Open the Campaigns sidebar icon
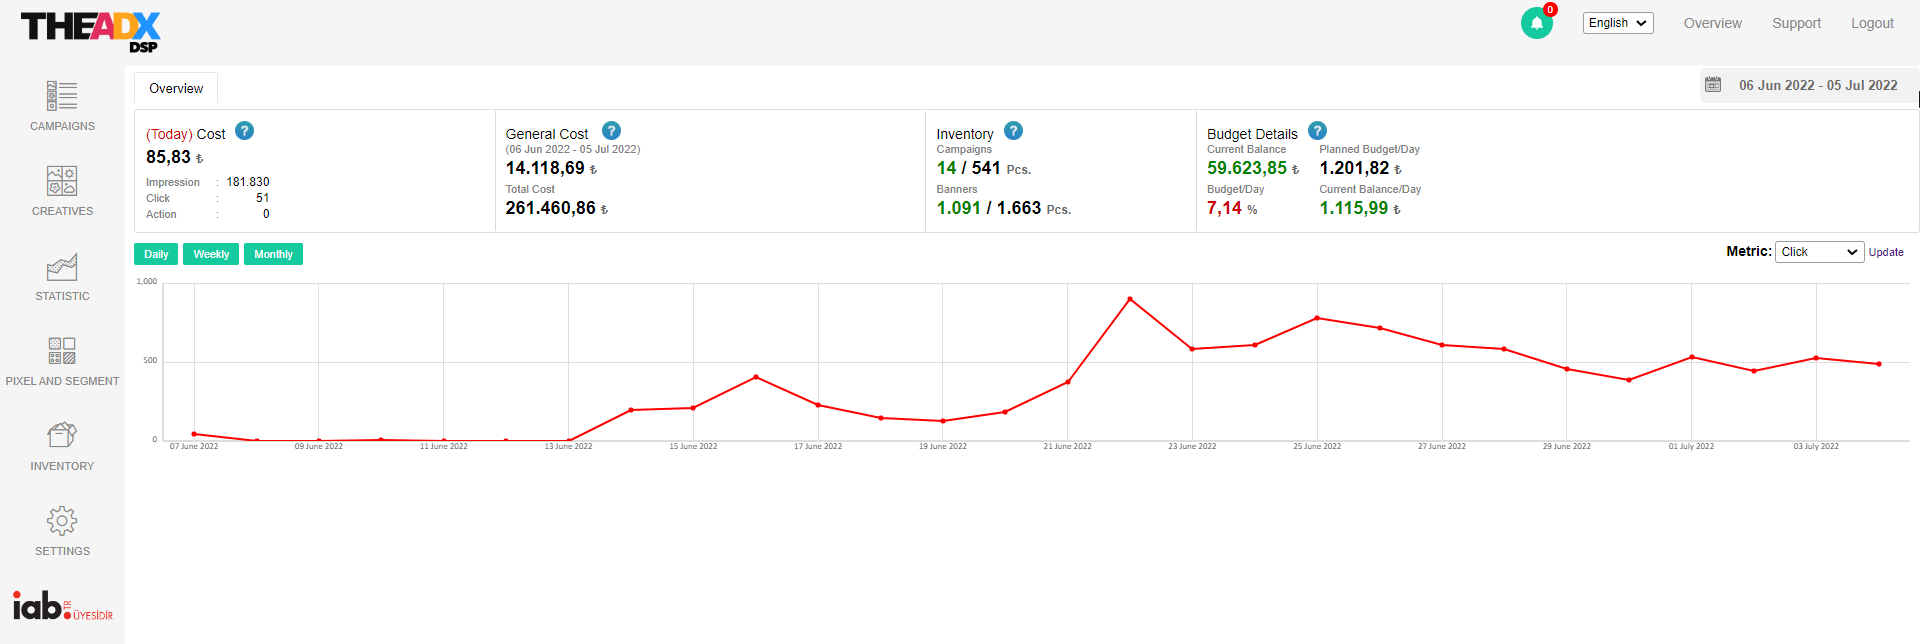 pyautogui.click(x=62, y=96)
